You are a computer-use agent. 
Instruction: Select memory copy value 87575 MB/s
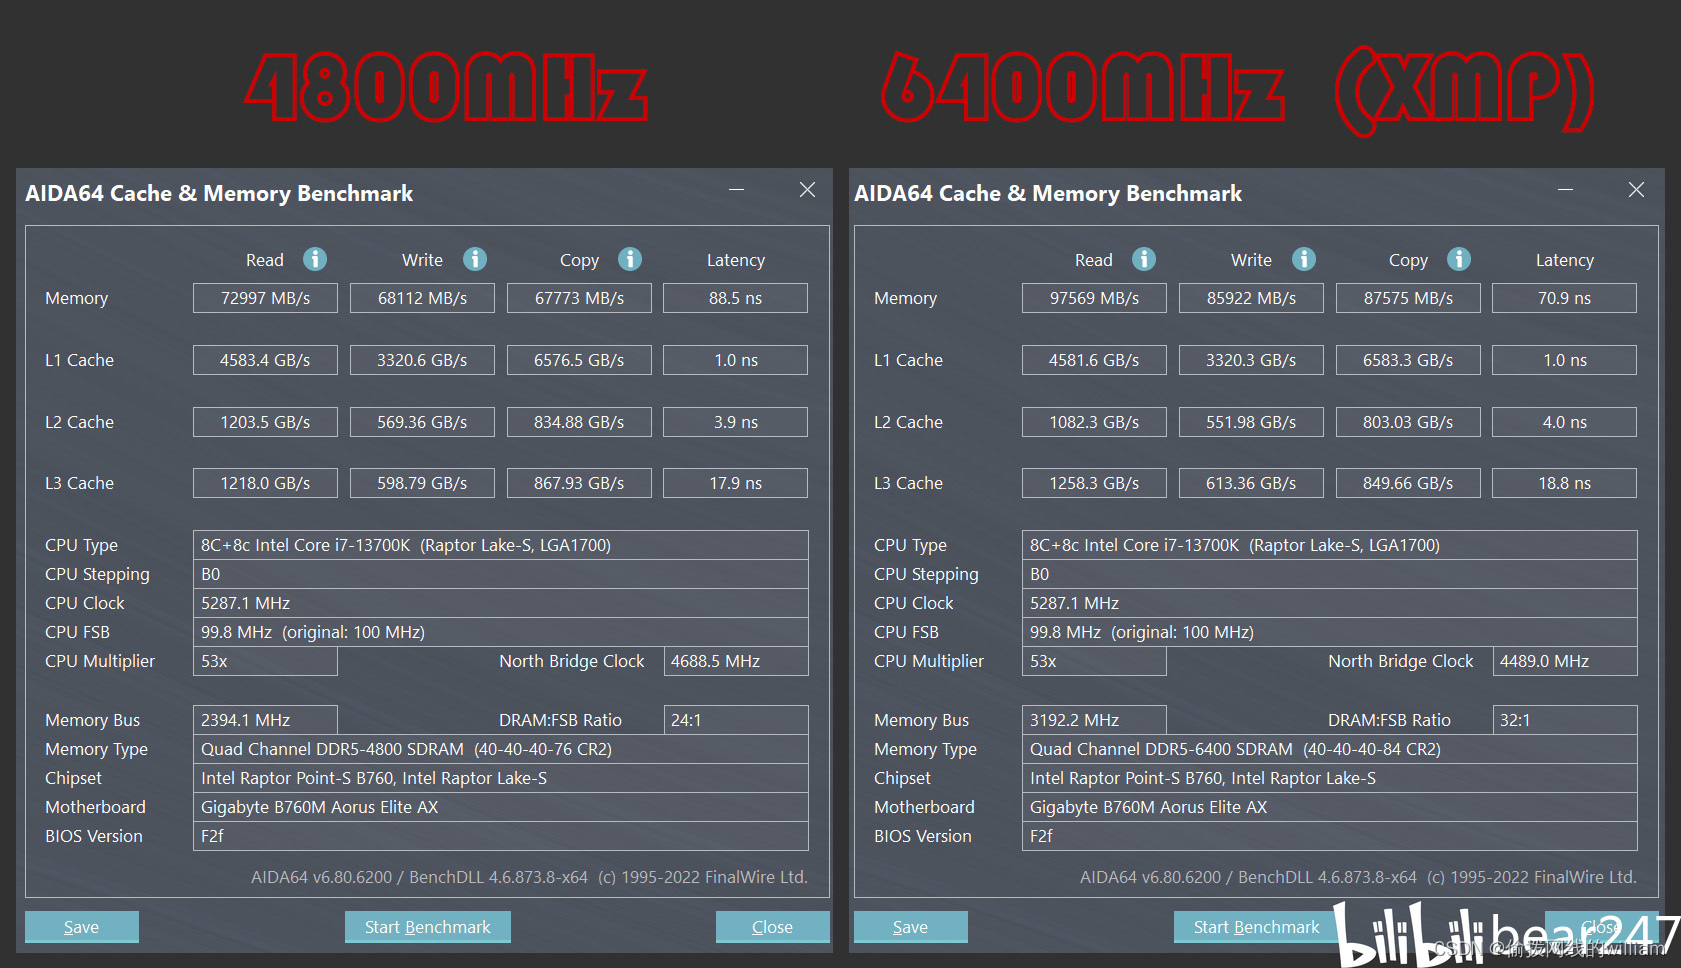coord(1408,298)
